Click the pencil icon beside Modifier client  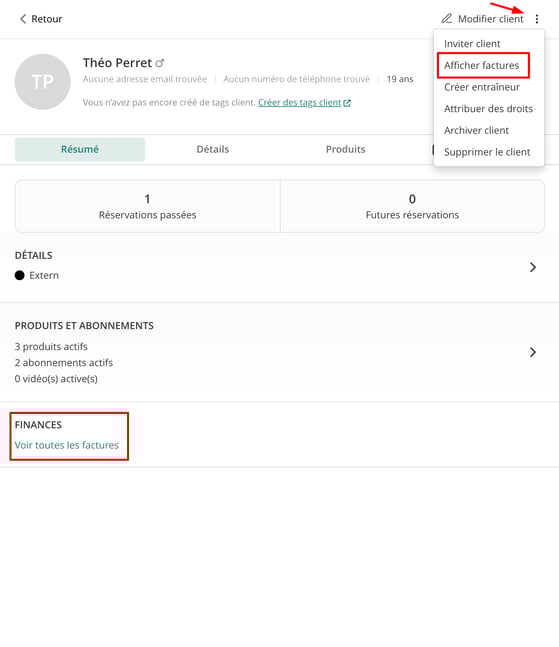[447, 19]
